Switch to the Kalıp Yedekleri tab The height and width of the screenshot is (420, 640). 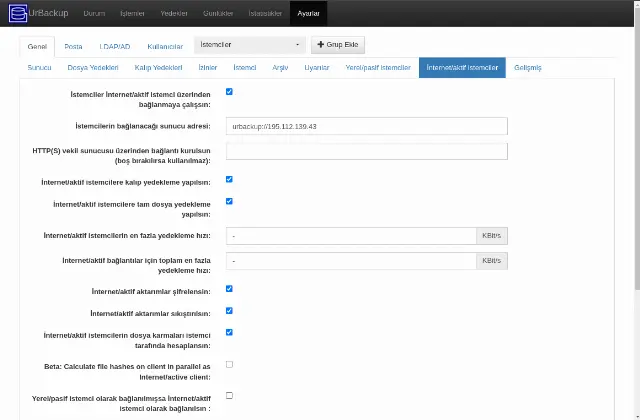(x=158, y=68)
